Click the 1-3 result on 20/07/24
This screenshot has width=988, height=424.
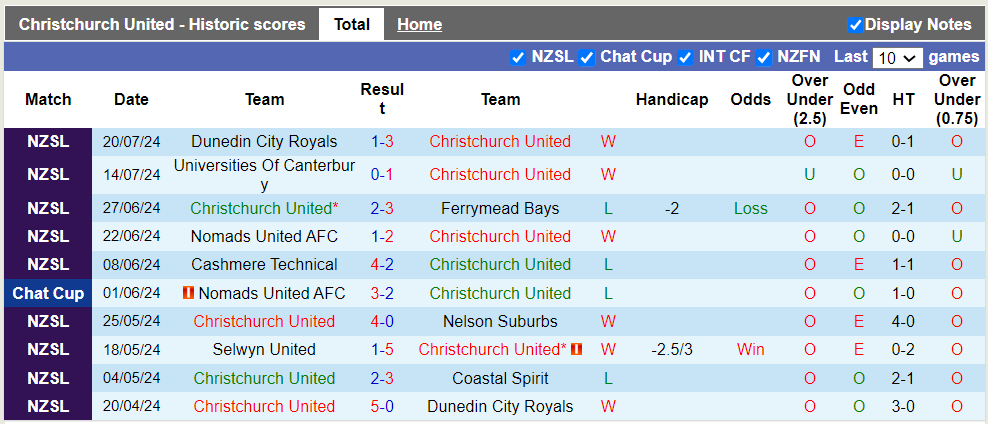click(x=382, y=141)
